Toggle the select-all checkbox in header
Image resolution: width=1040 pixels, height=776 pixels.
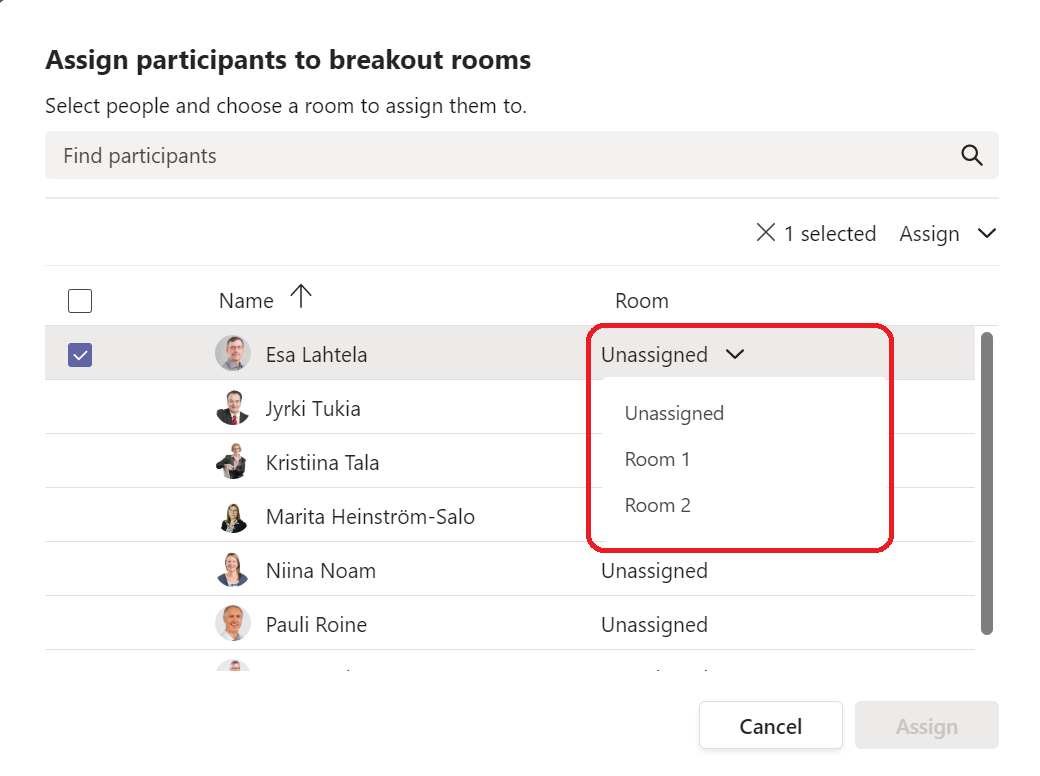pyautogui.click(x=80, y=300)
